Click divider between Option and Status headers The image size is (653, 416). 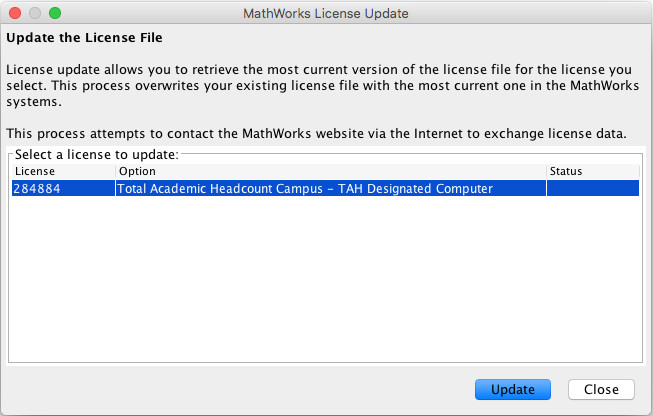point(546,172)
